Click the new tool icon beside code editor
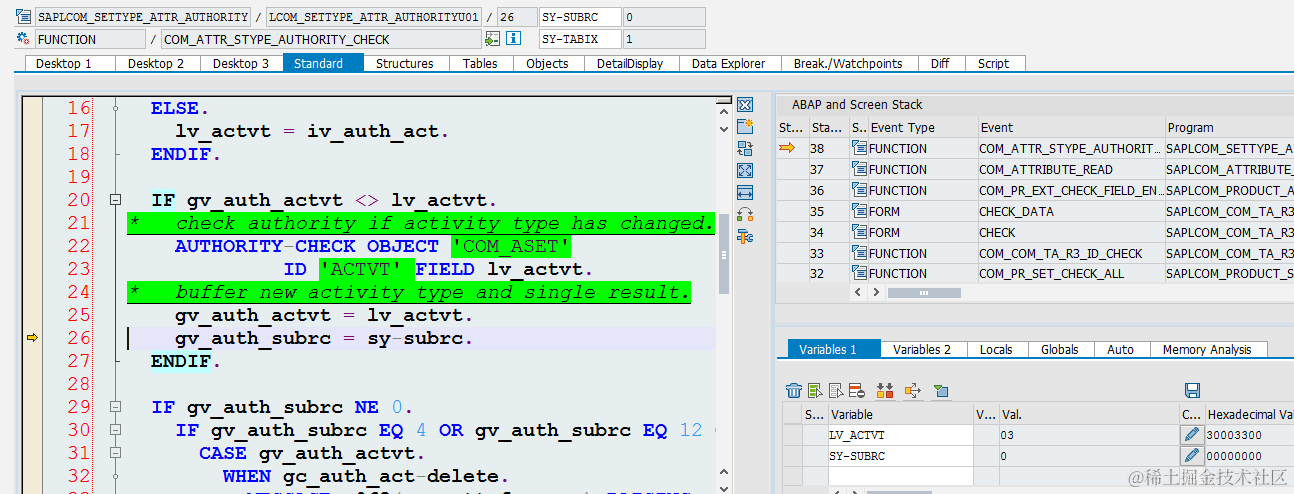The height and width of the screenshot is (494, 1294). [745, 126]
